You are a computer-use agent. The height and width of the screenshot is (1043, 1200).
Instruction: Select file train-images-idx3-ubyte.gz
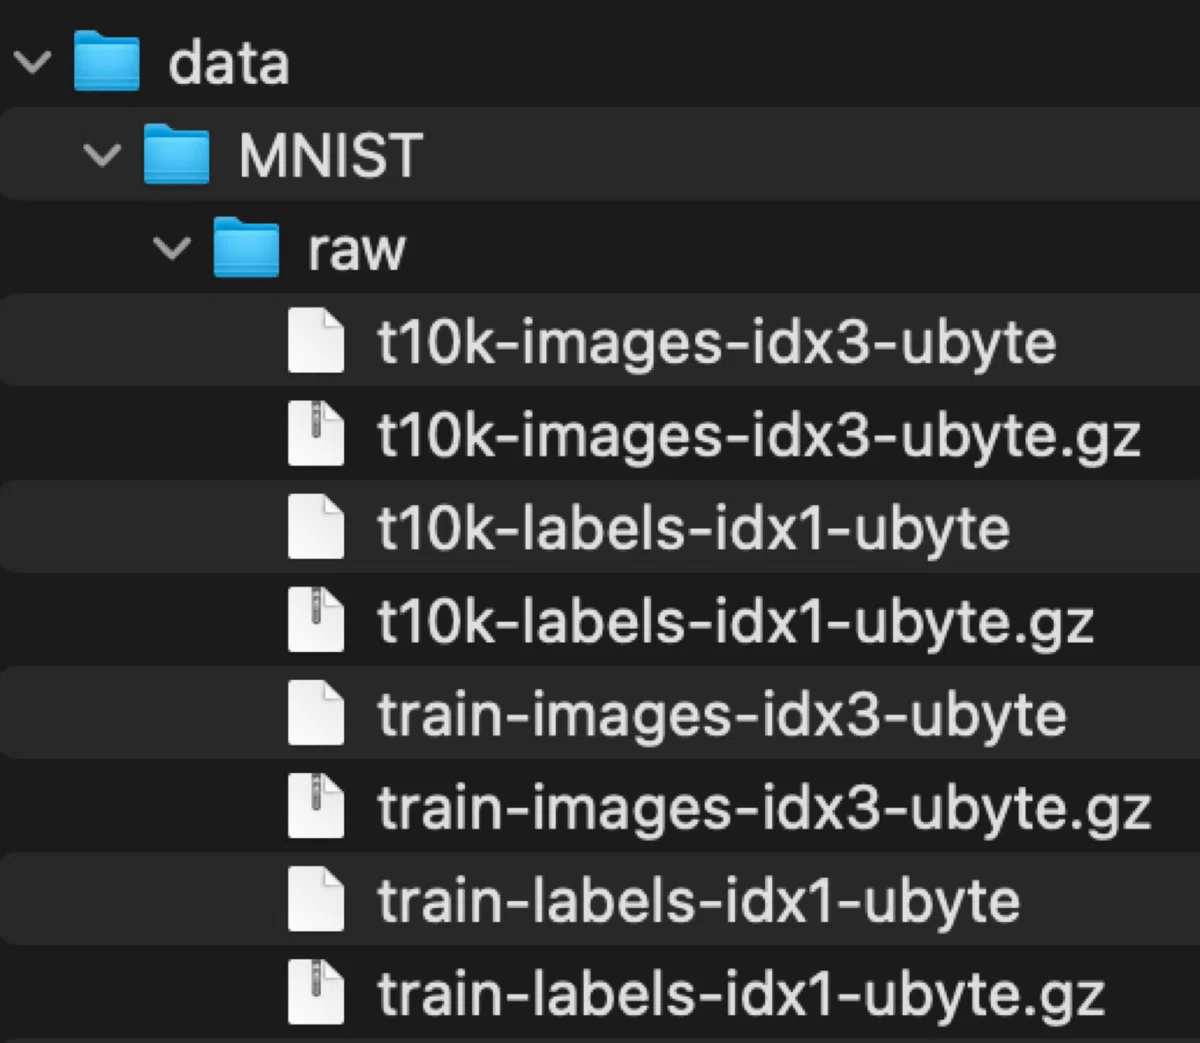[x=765, y=809]
